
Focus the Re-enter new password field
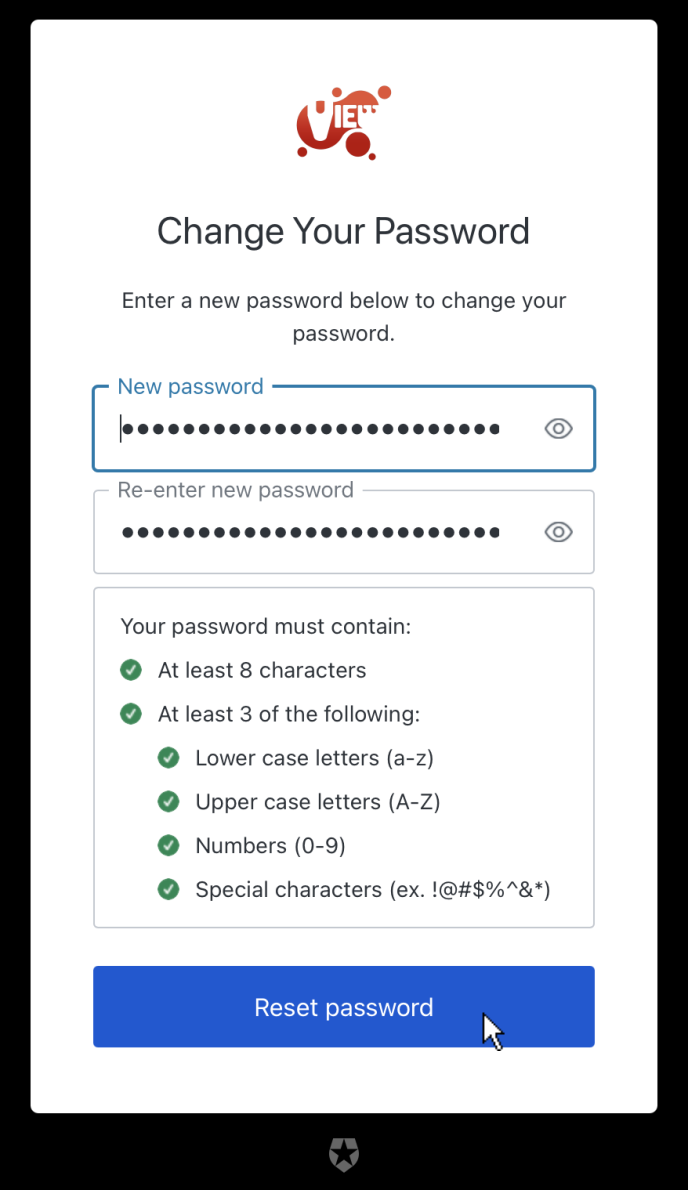coord(310,532)
